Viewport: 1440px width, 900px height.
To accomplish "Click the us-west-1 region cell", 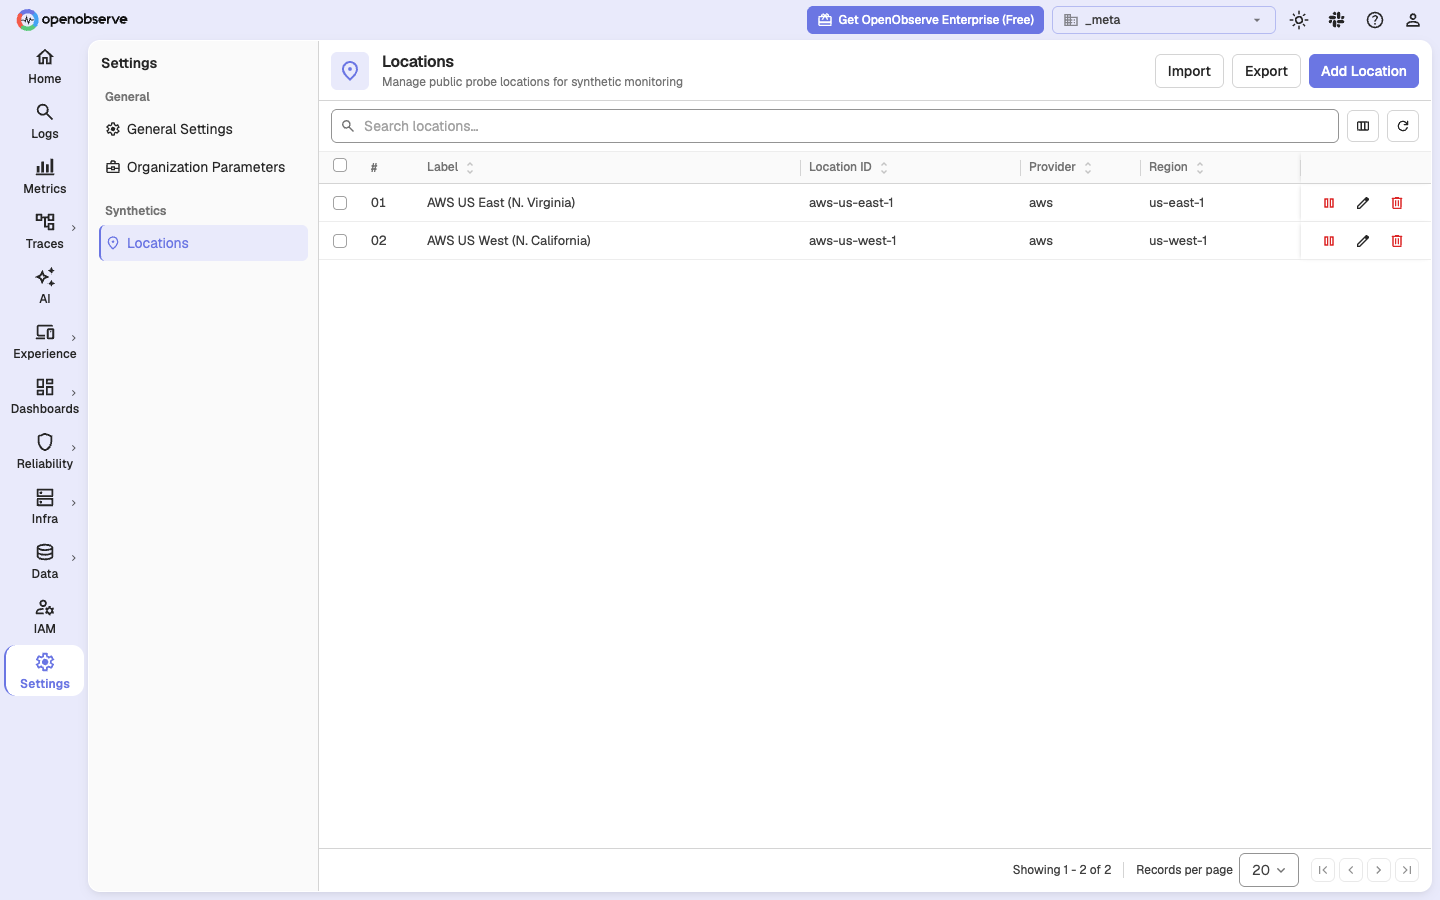I will click(x=1178, y=241).
